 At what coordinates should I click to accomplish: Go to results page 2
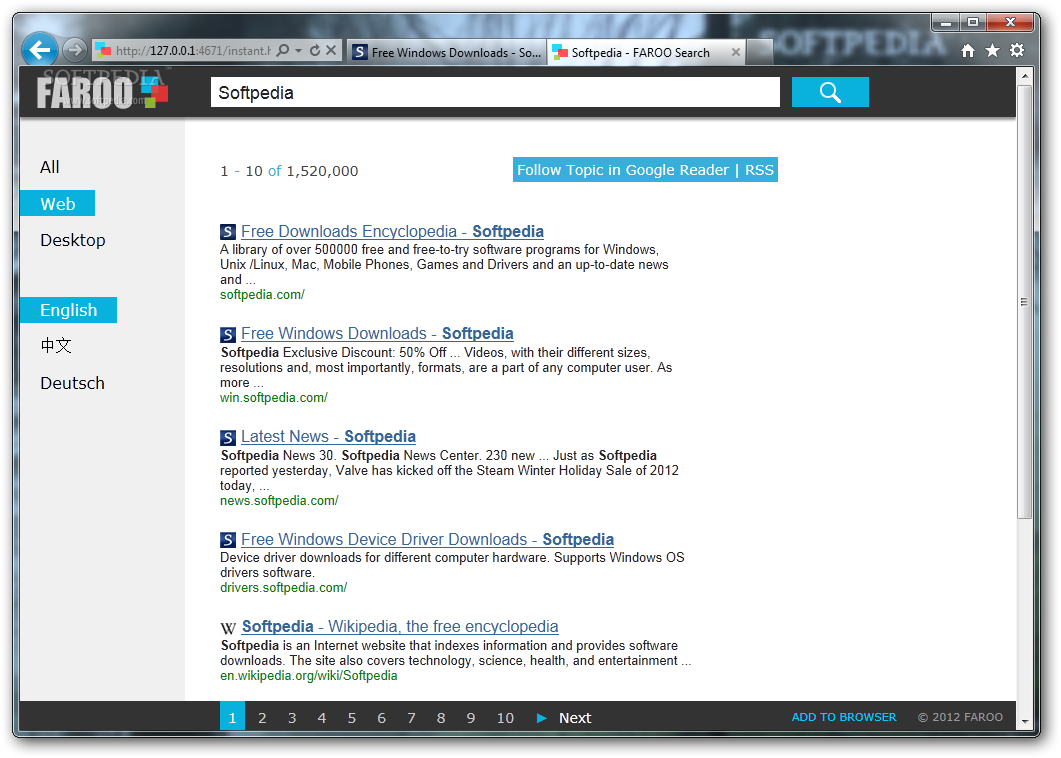(x=262, y=718)
